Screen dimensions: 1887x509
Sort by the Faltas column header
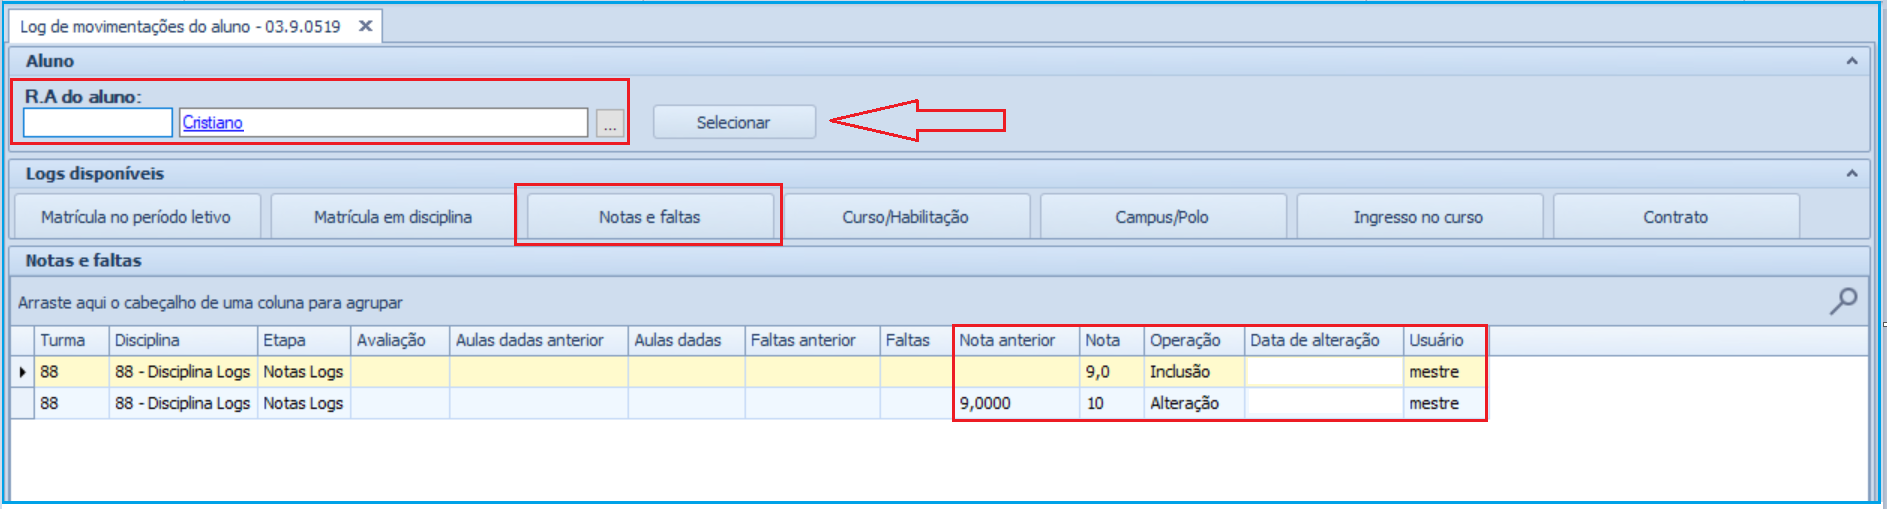click(916, 340)
